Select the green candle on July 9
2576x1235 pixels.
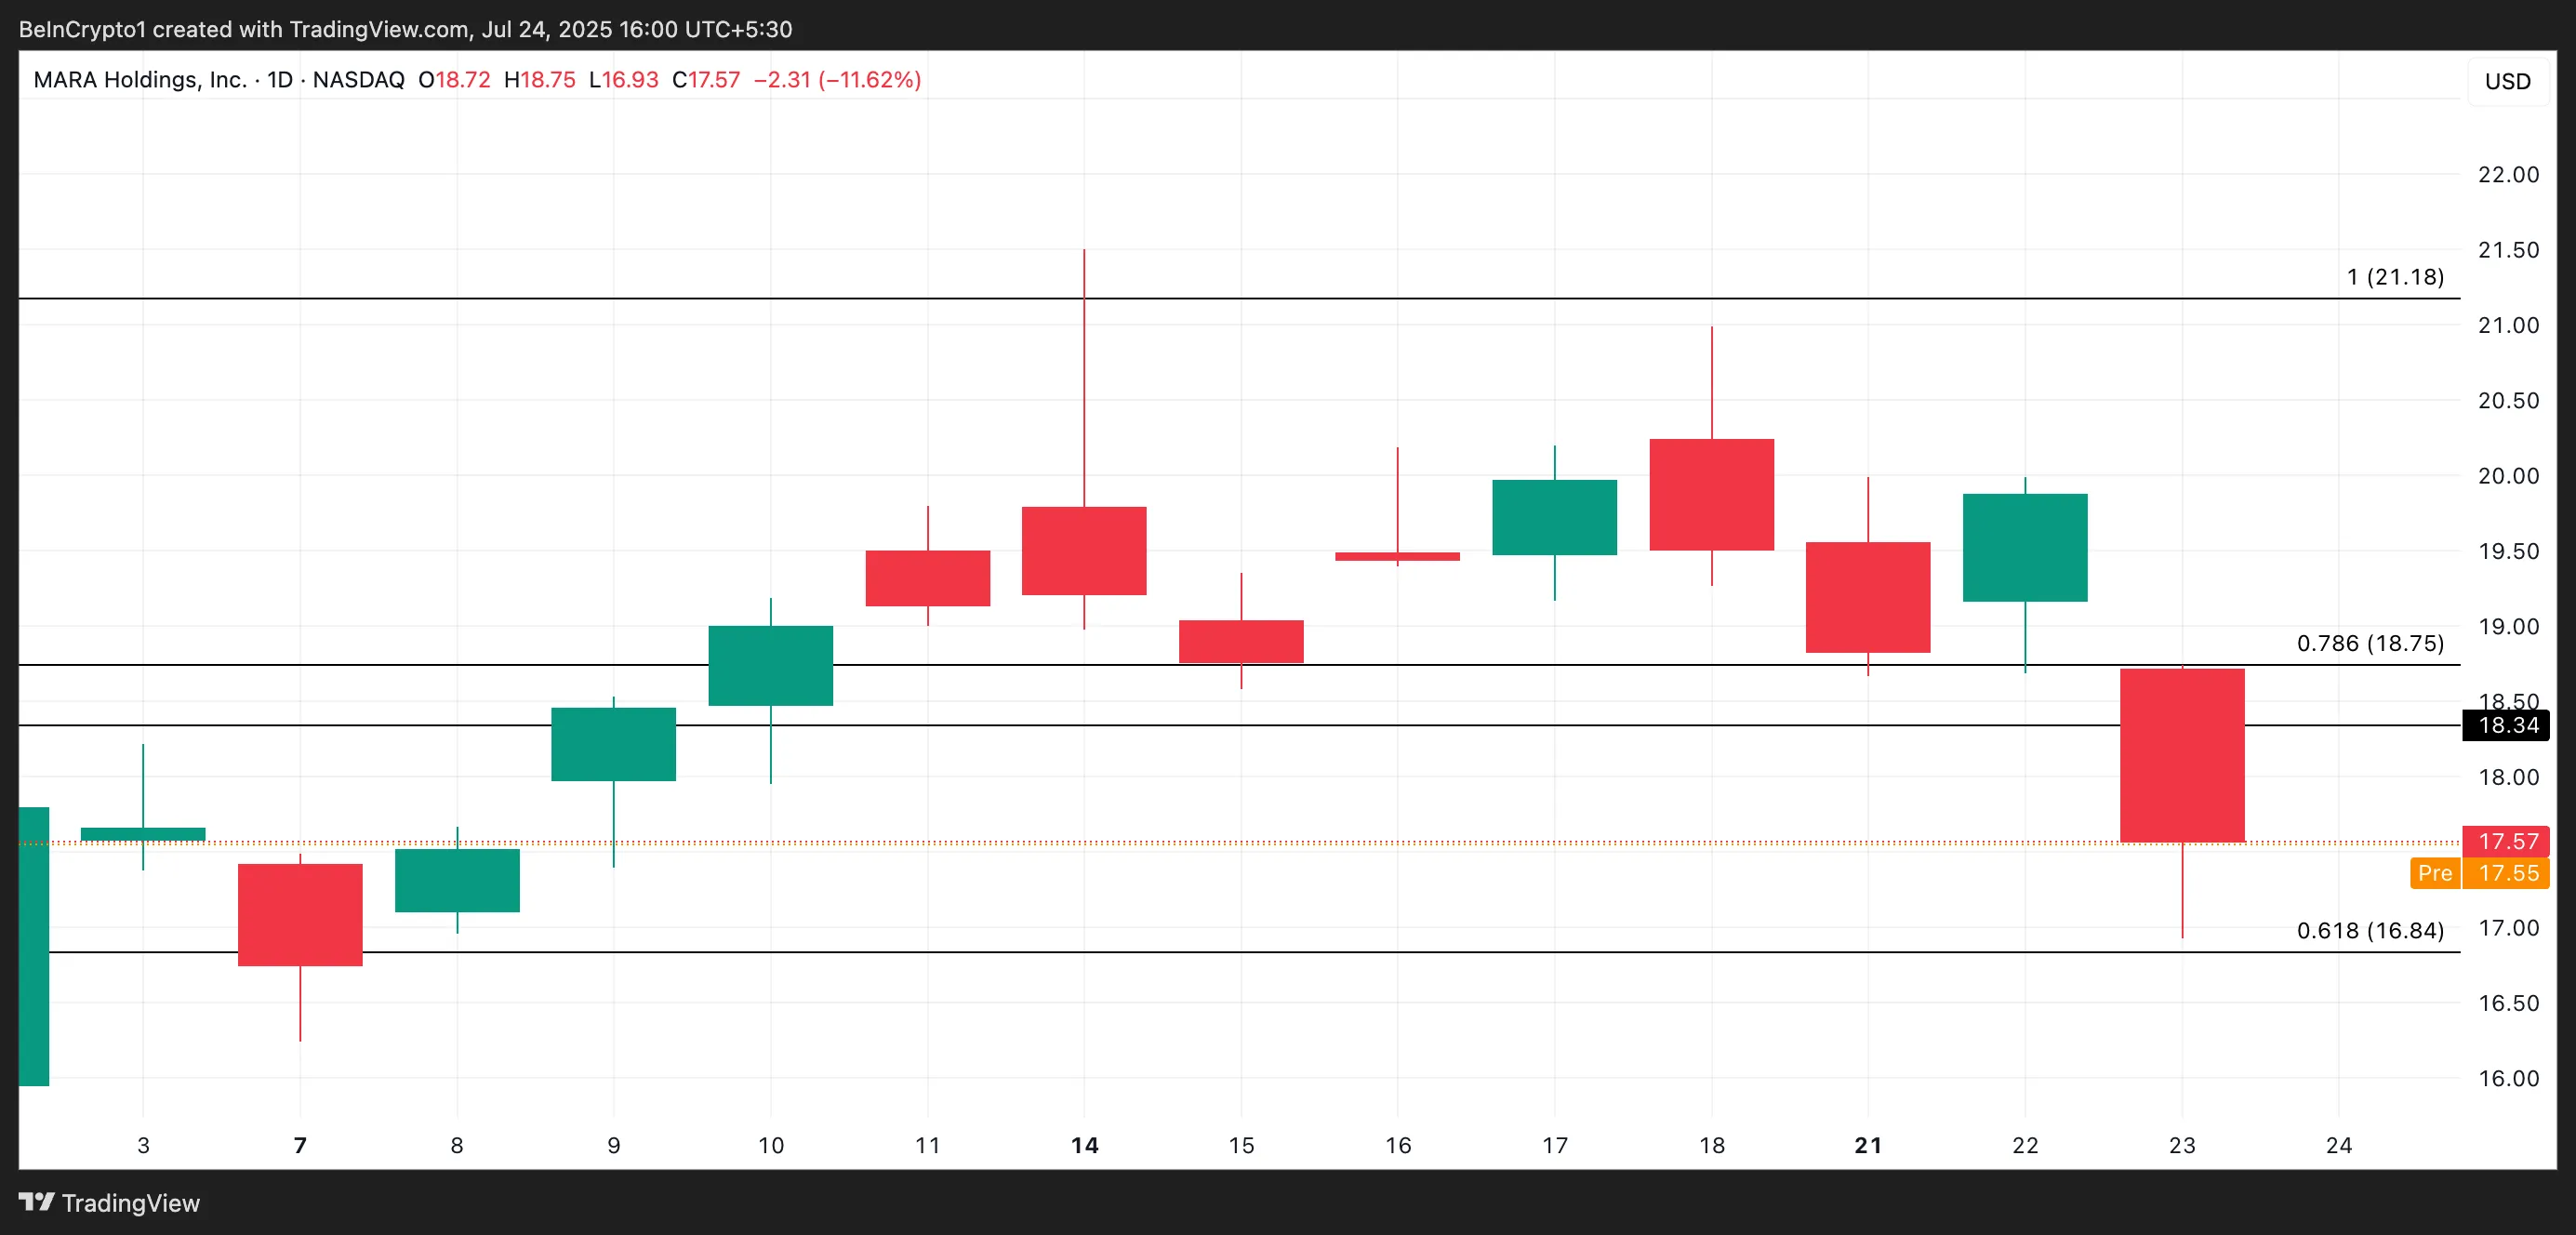pyautogui.click(x=614, y=744)
